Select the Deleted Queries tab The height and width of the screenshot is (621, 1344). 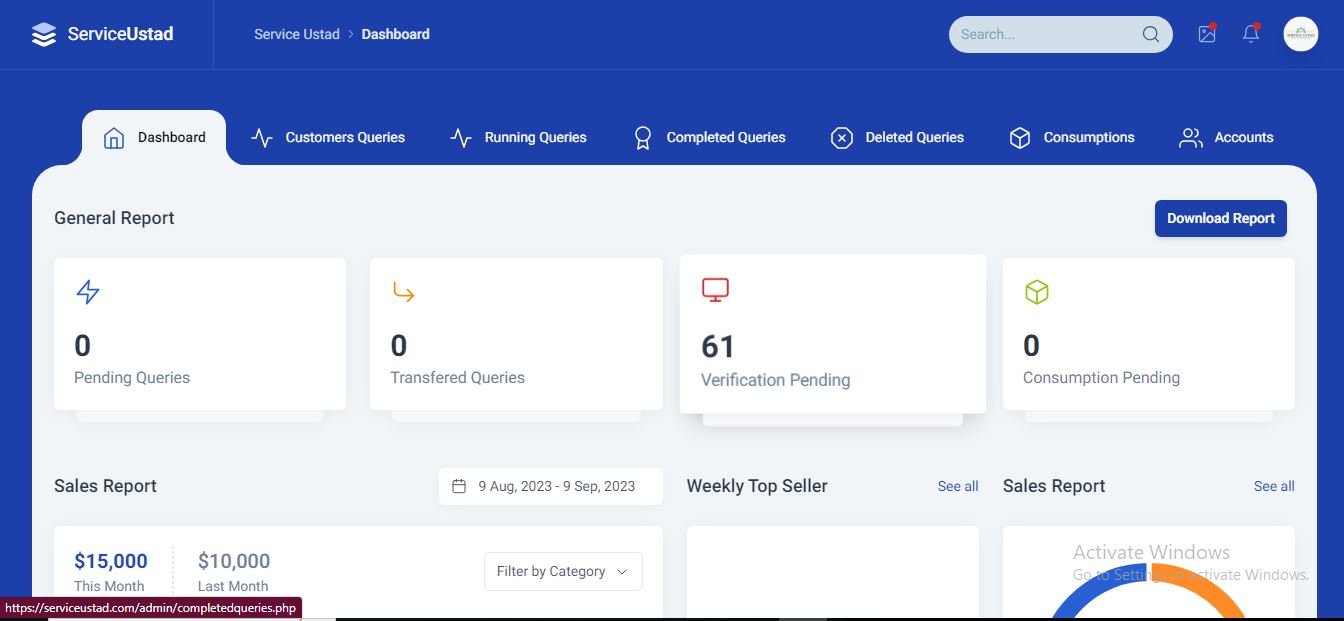click(897, 138)
